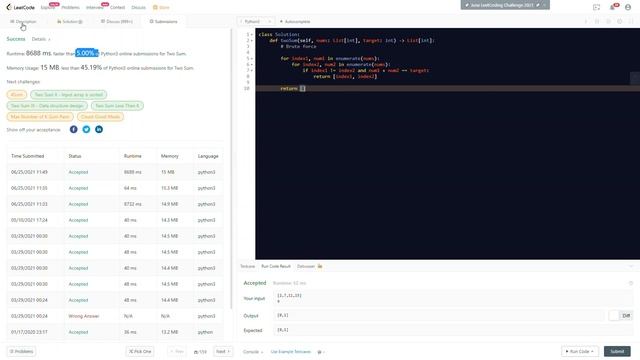Open the Accepted submission with 64 ms runtime
640x360 pixels.
tap(78, 188)
